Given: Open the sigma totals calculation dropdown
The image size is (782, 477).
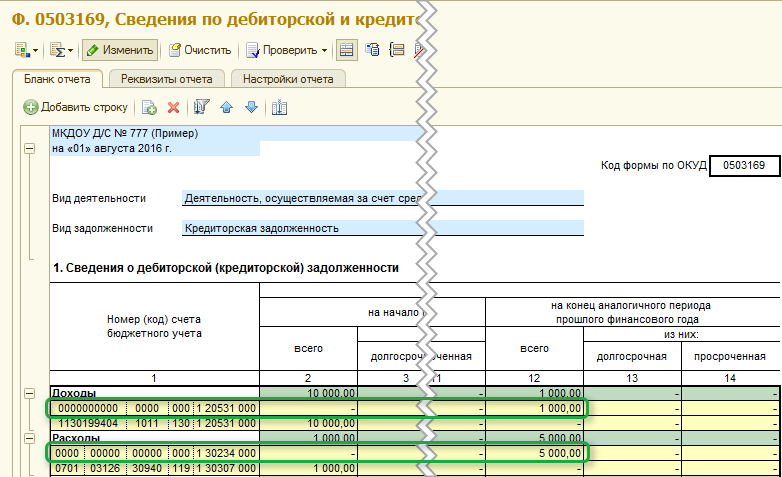Looking at the screenshot, I should pyautogui.click(x=61, y=50).
